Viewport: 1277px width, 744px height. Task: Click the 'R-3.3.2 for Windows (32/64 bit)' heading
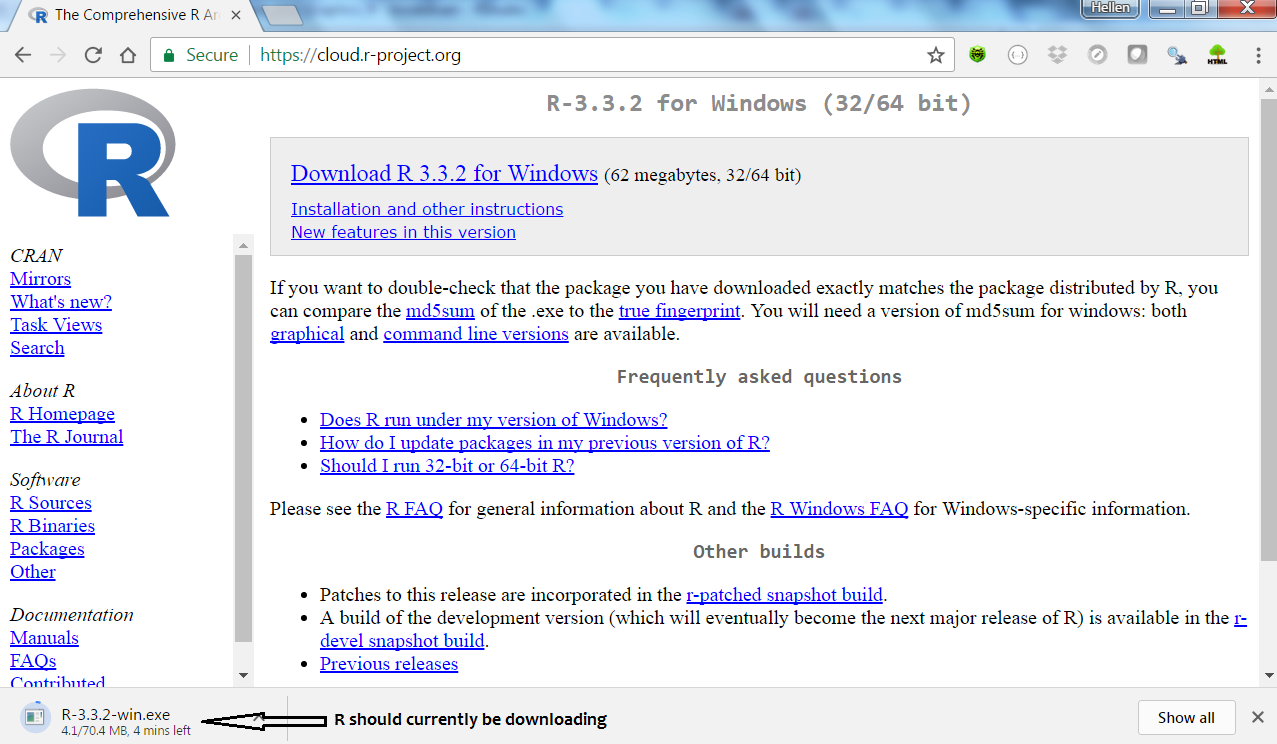click(x=759, y=103)
